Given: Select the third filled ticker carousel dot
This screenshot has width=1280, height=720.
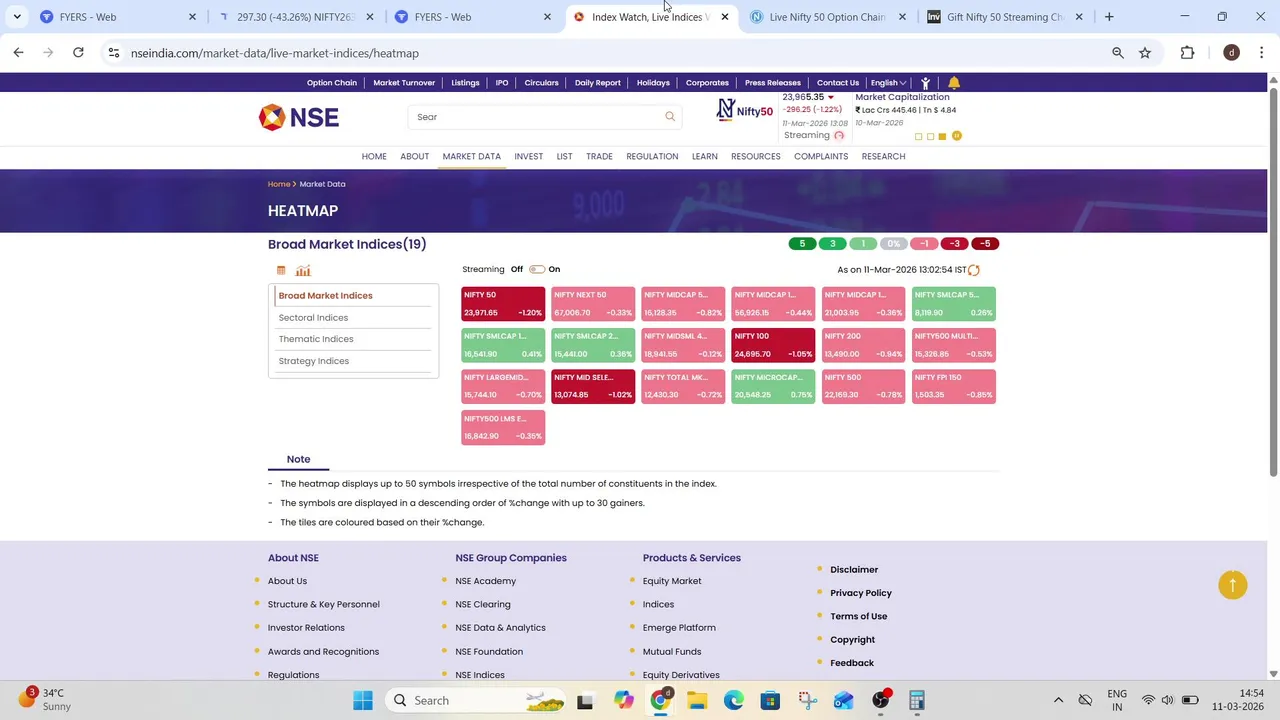Looking at the screenshot, I should [942, 136].
